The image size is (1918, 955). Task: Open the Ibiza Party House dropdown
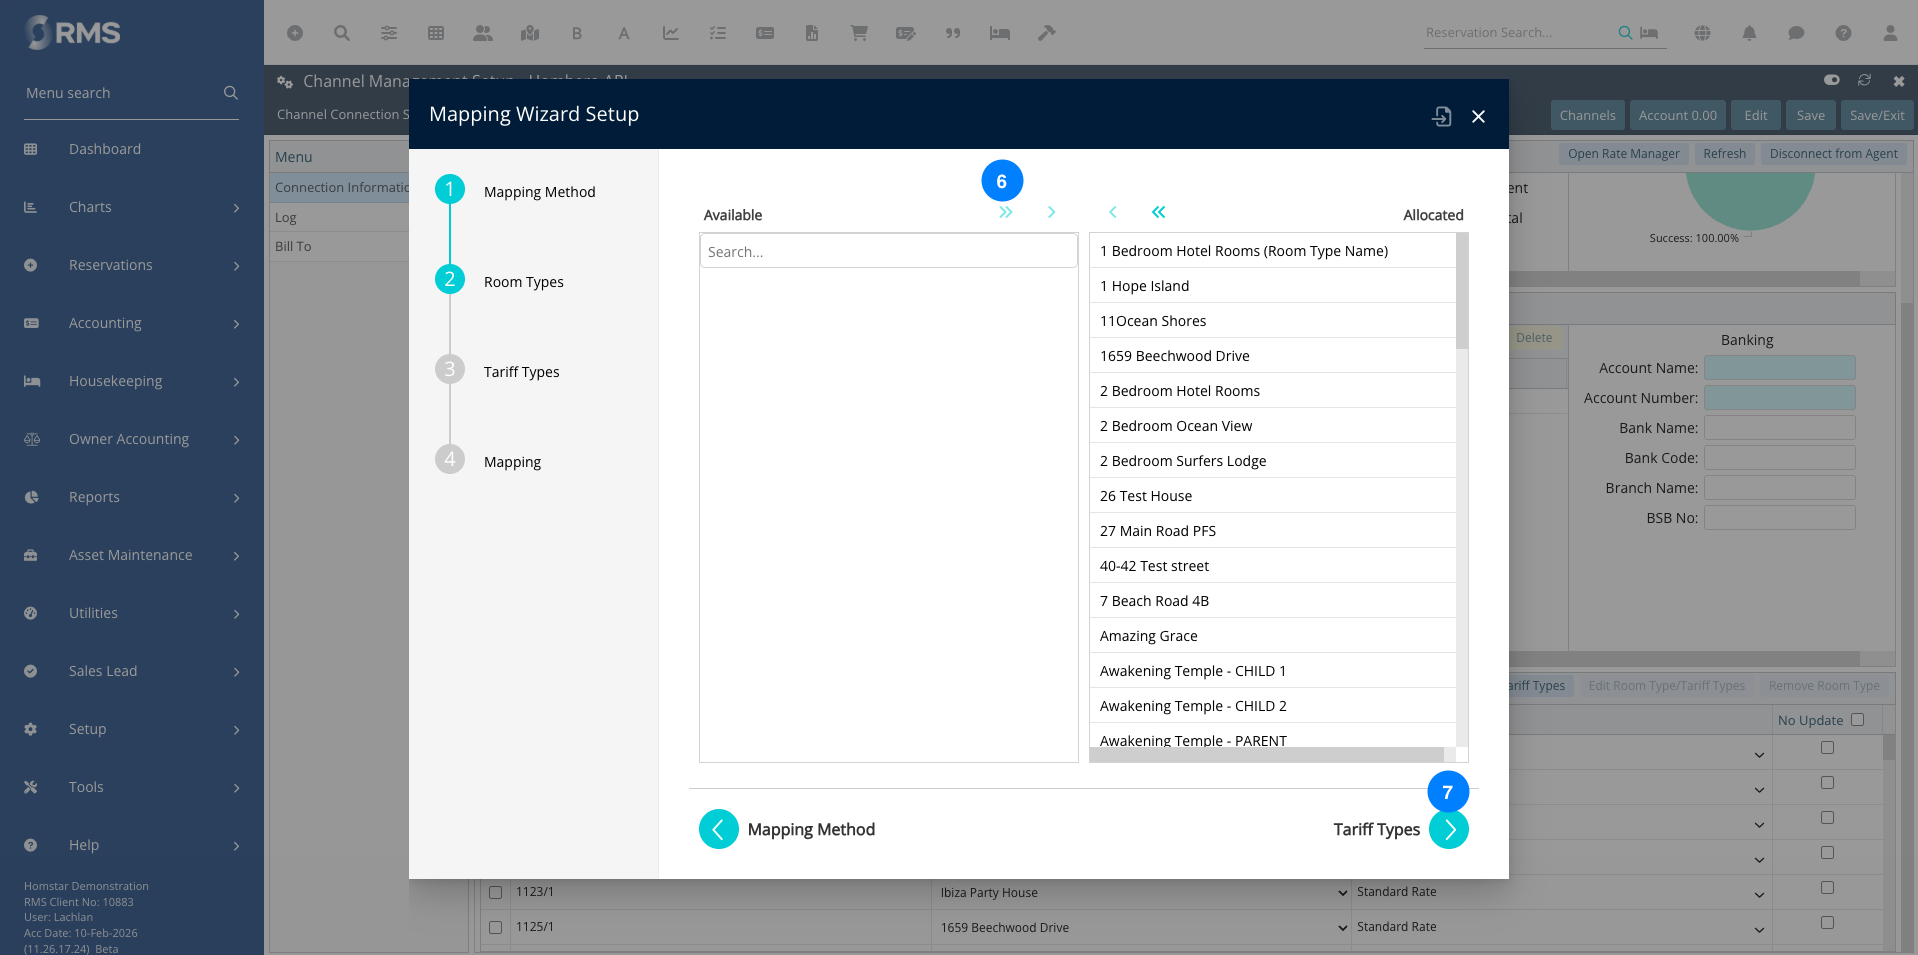pyautogui.click(x=1342, y=893)
